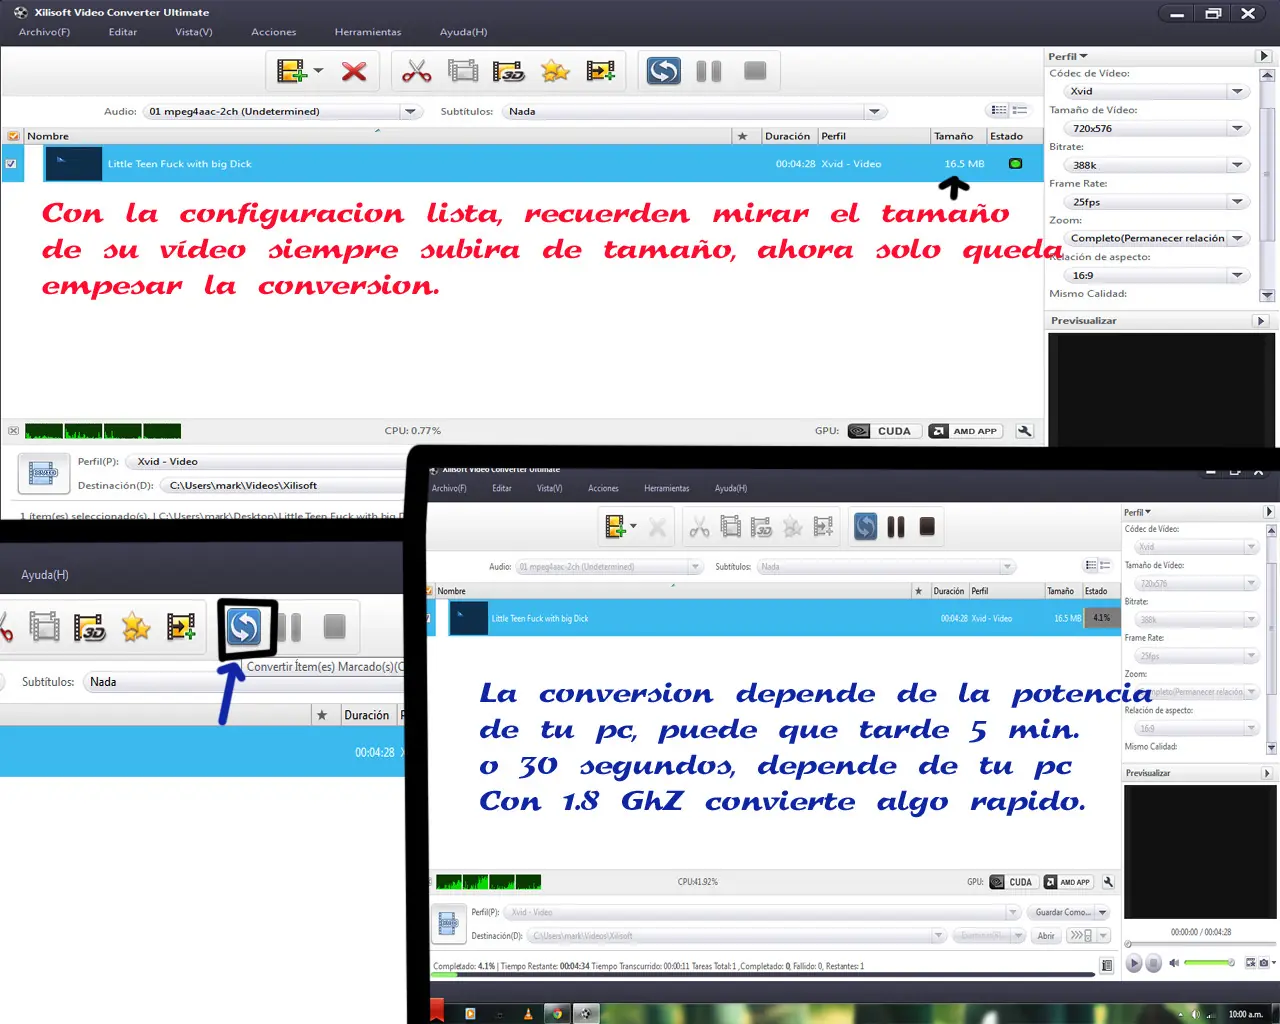
Task: Click pause icon in converting window toolbar
Action: [896, 527]
